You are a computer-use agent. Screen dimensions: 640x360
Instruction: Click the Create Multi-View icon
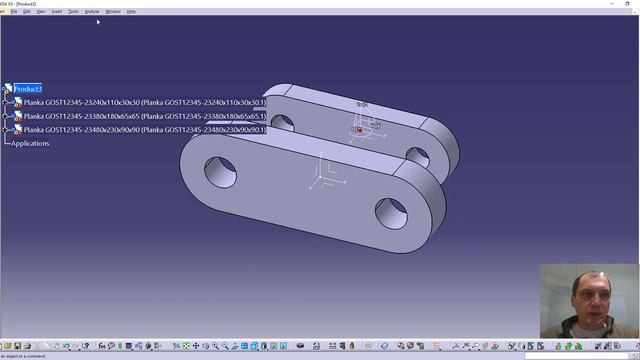[x=244, y=346]
